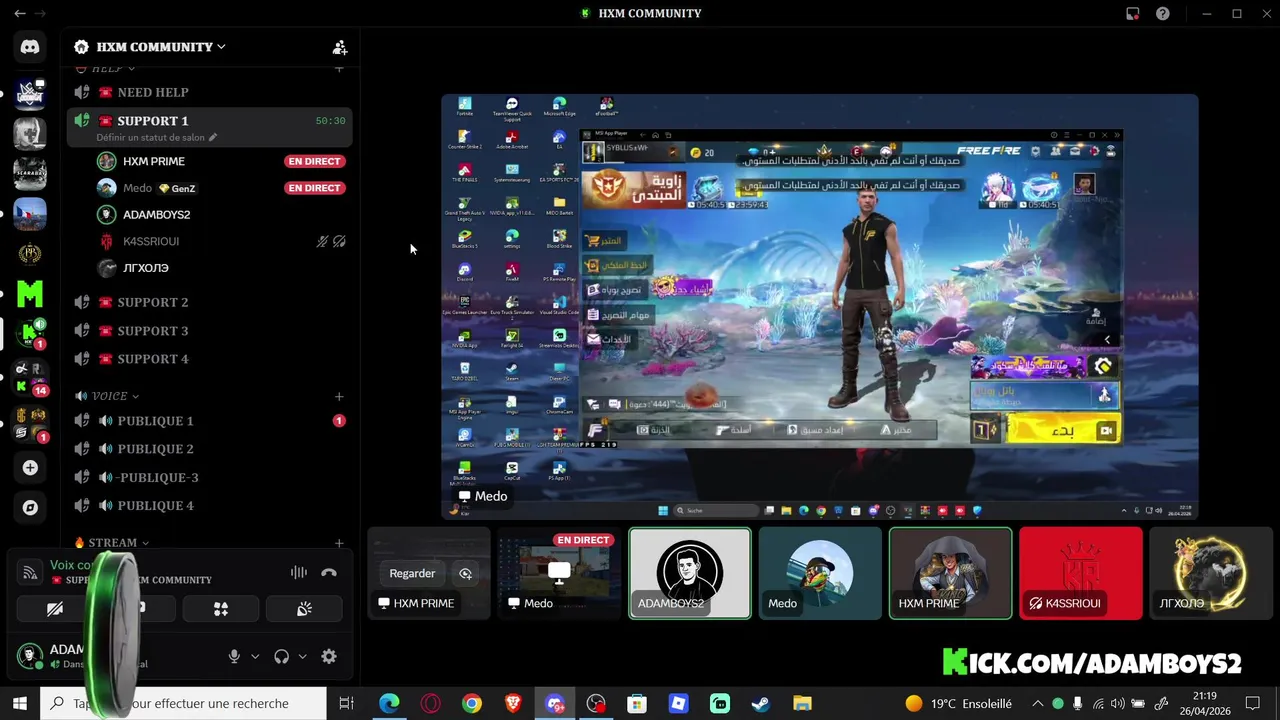The image size is (1280, 720).
Task: Go forward with the title bar arrow
Action: pos(40,13)
